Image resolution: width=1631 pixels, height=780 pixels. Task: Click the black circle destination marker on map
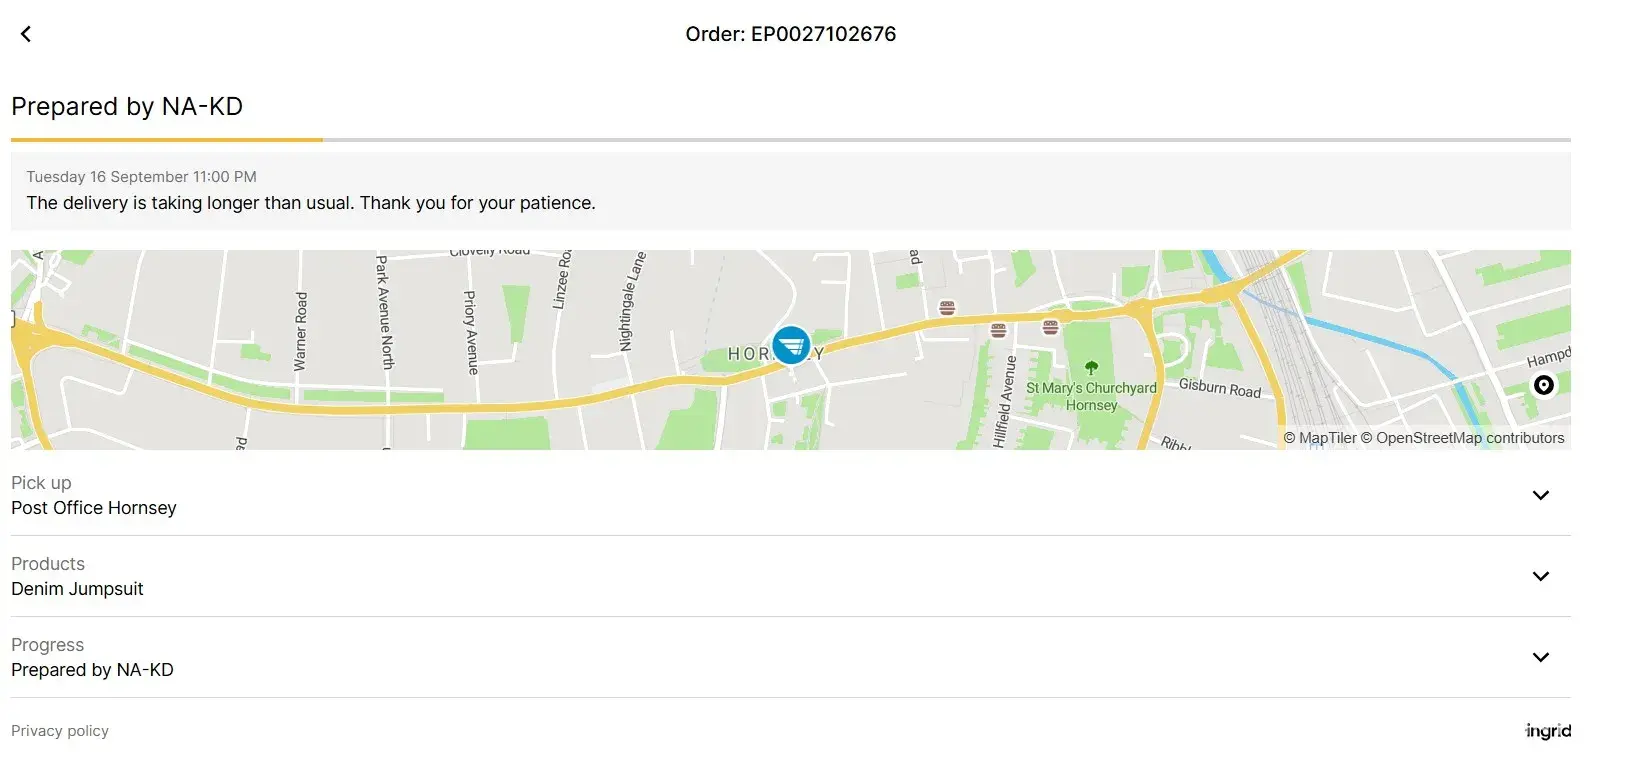tap(1544, 385)
